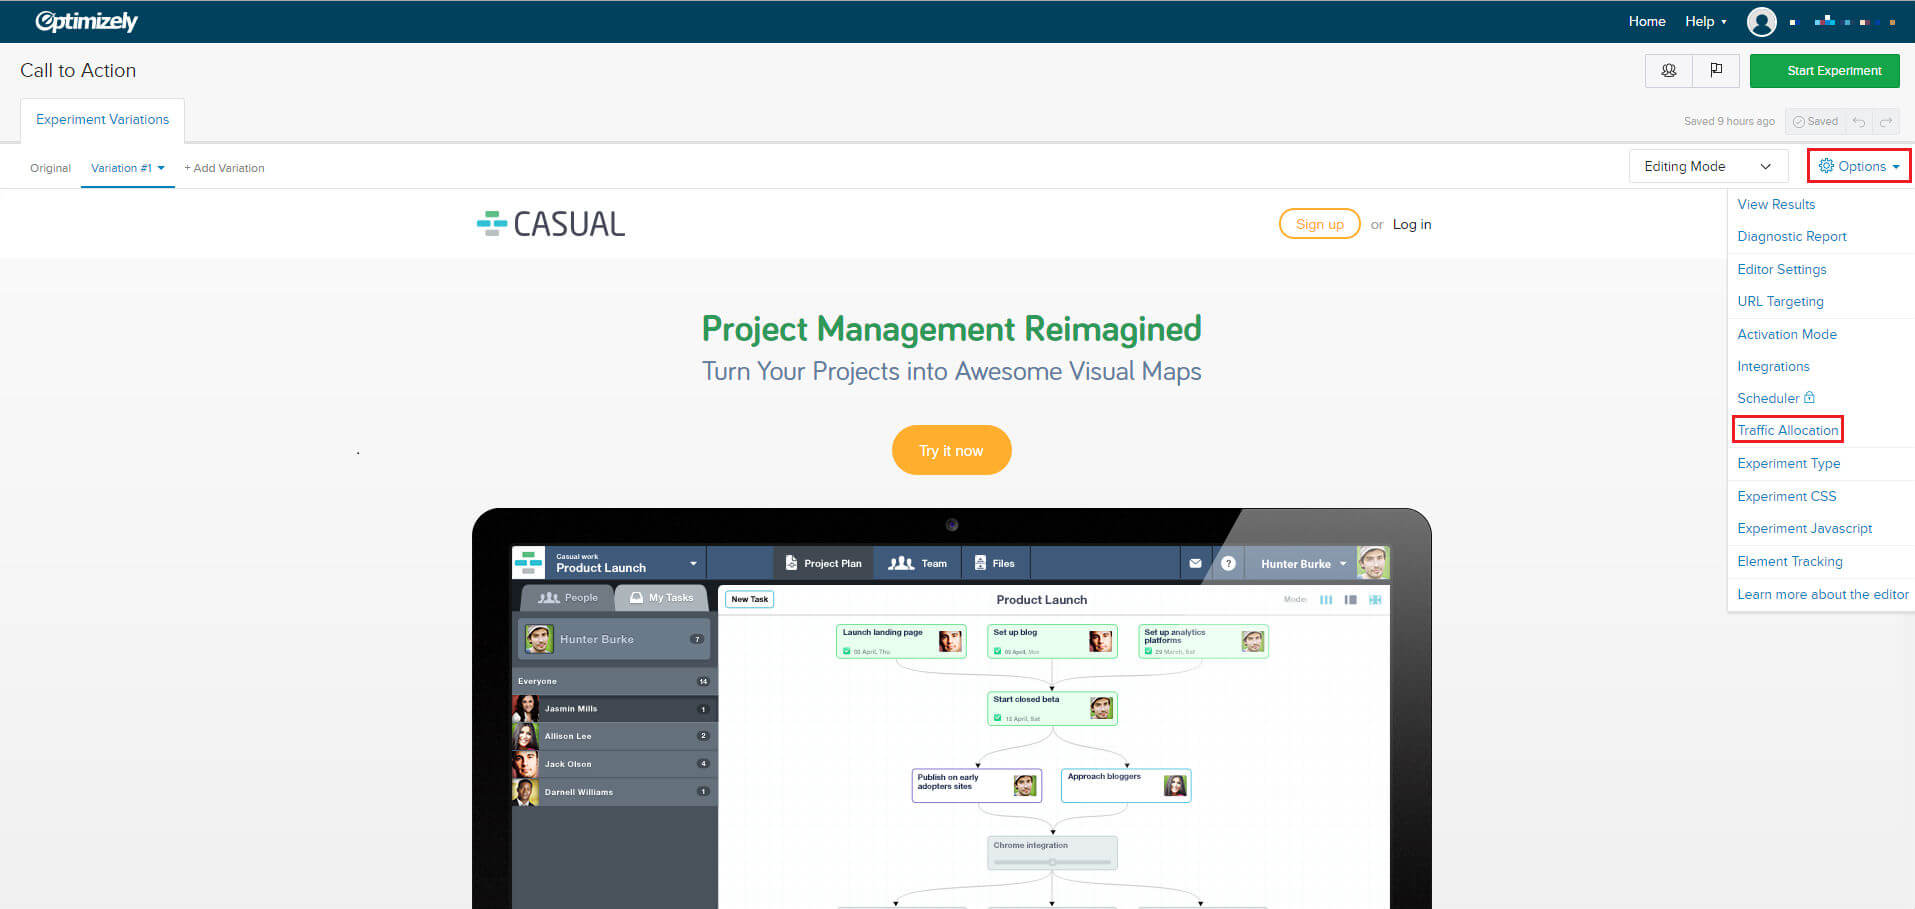
Task: Choose Diagnostic Report menu item
Action: click(x=1792, y=236)
